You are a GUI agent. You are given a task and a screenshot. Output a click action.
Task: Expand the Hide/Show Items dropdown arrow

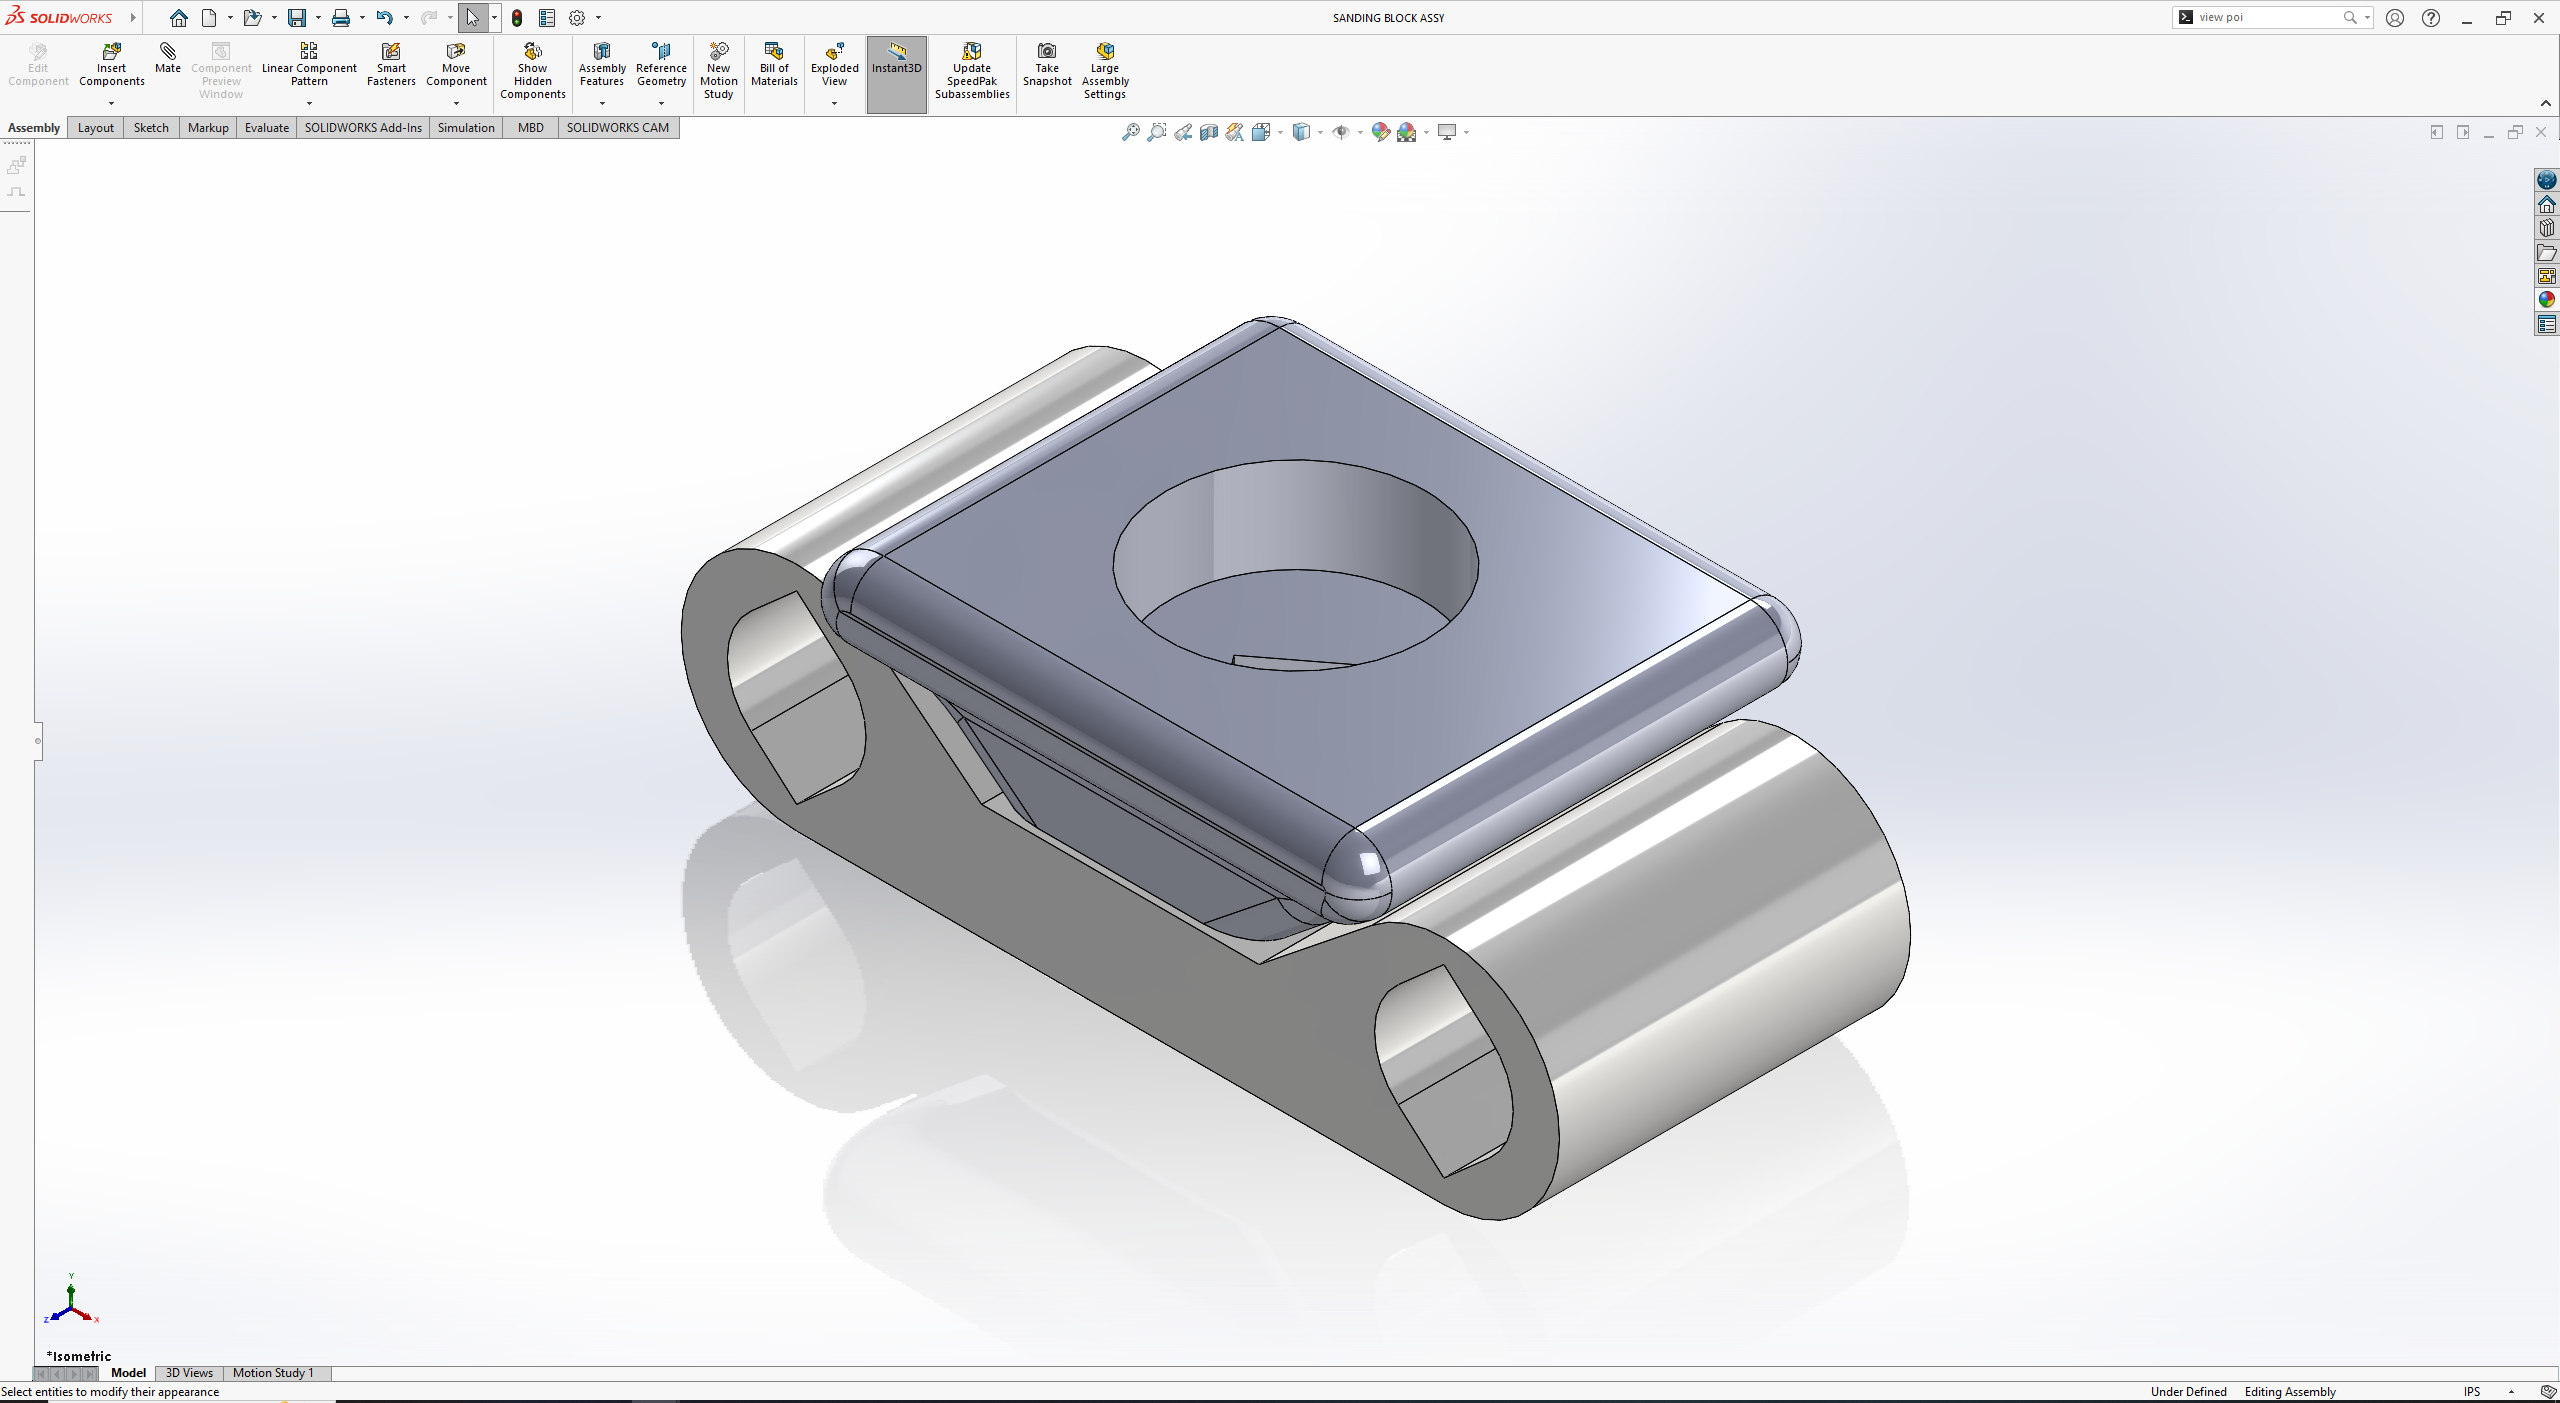tap(1359, 133)
